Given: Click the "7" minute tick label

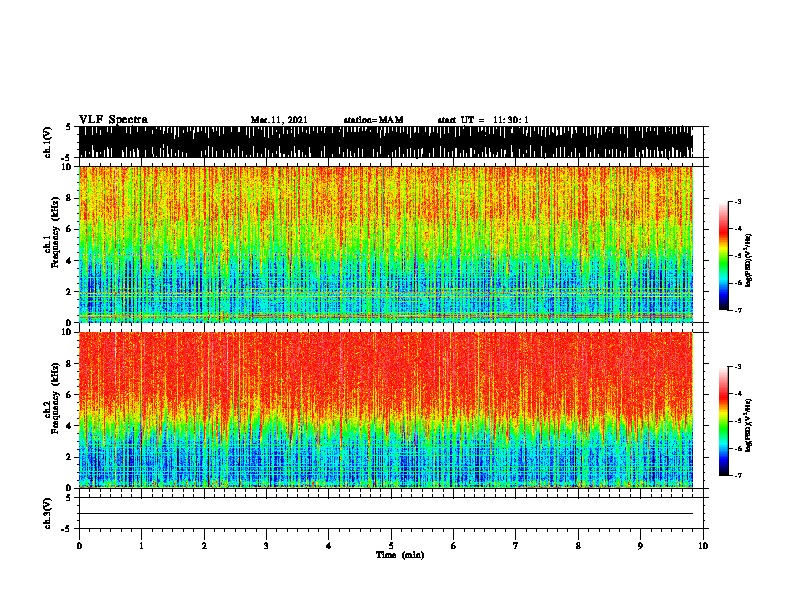Looking at the screenshot, I should (x=516, y=546).
